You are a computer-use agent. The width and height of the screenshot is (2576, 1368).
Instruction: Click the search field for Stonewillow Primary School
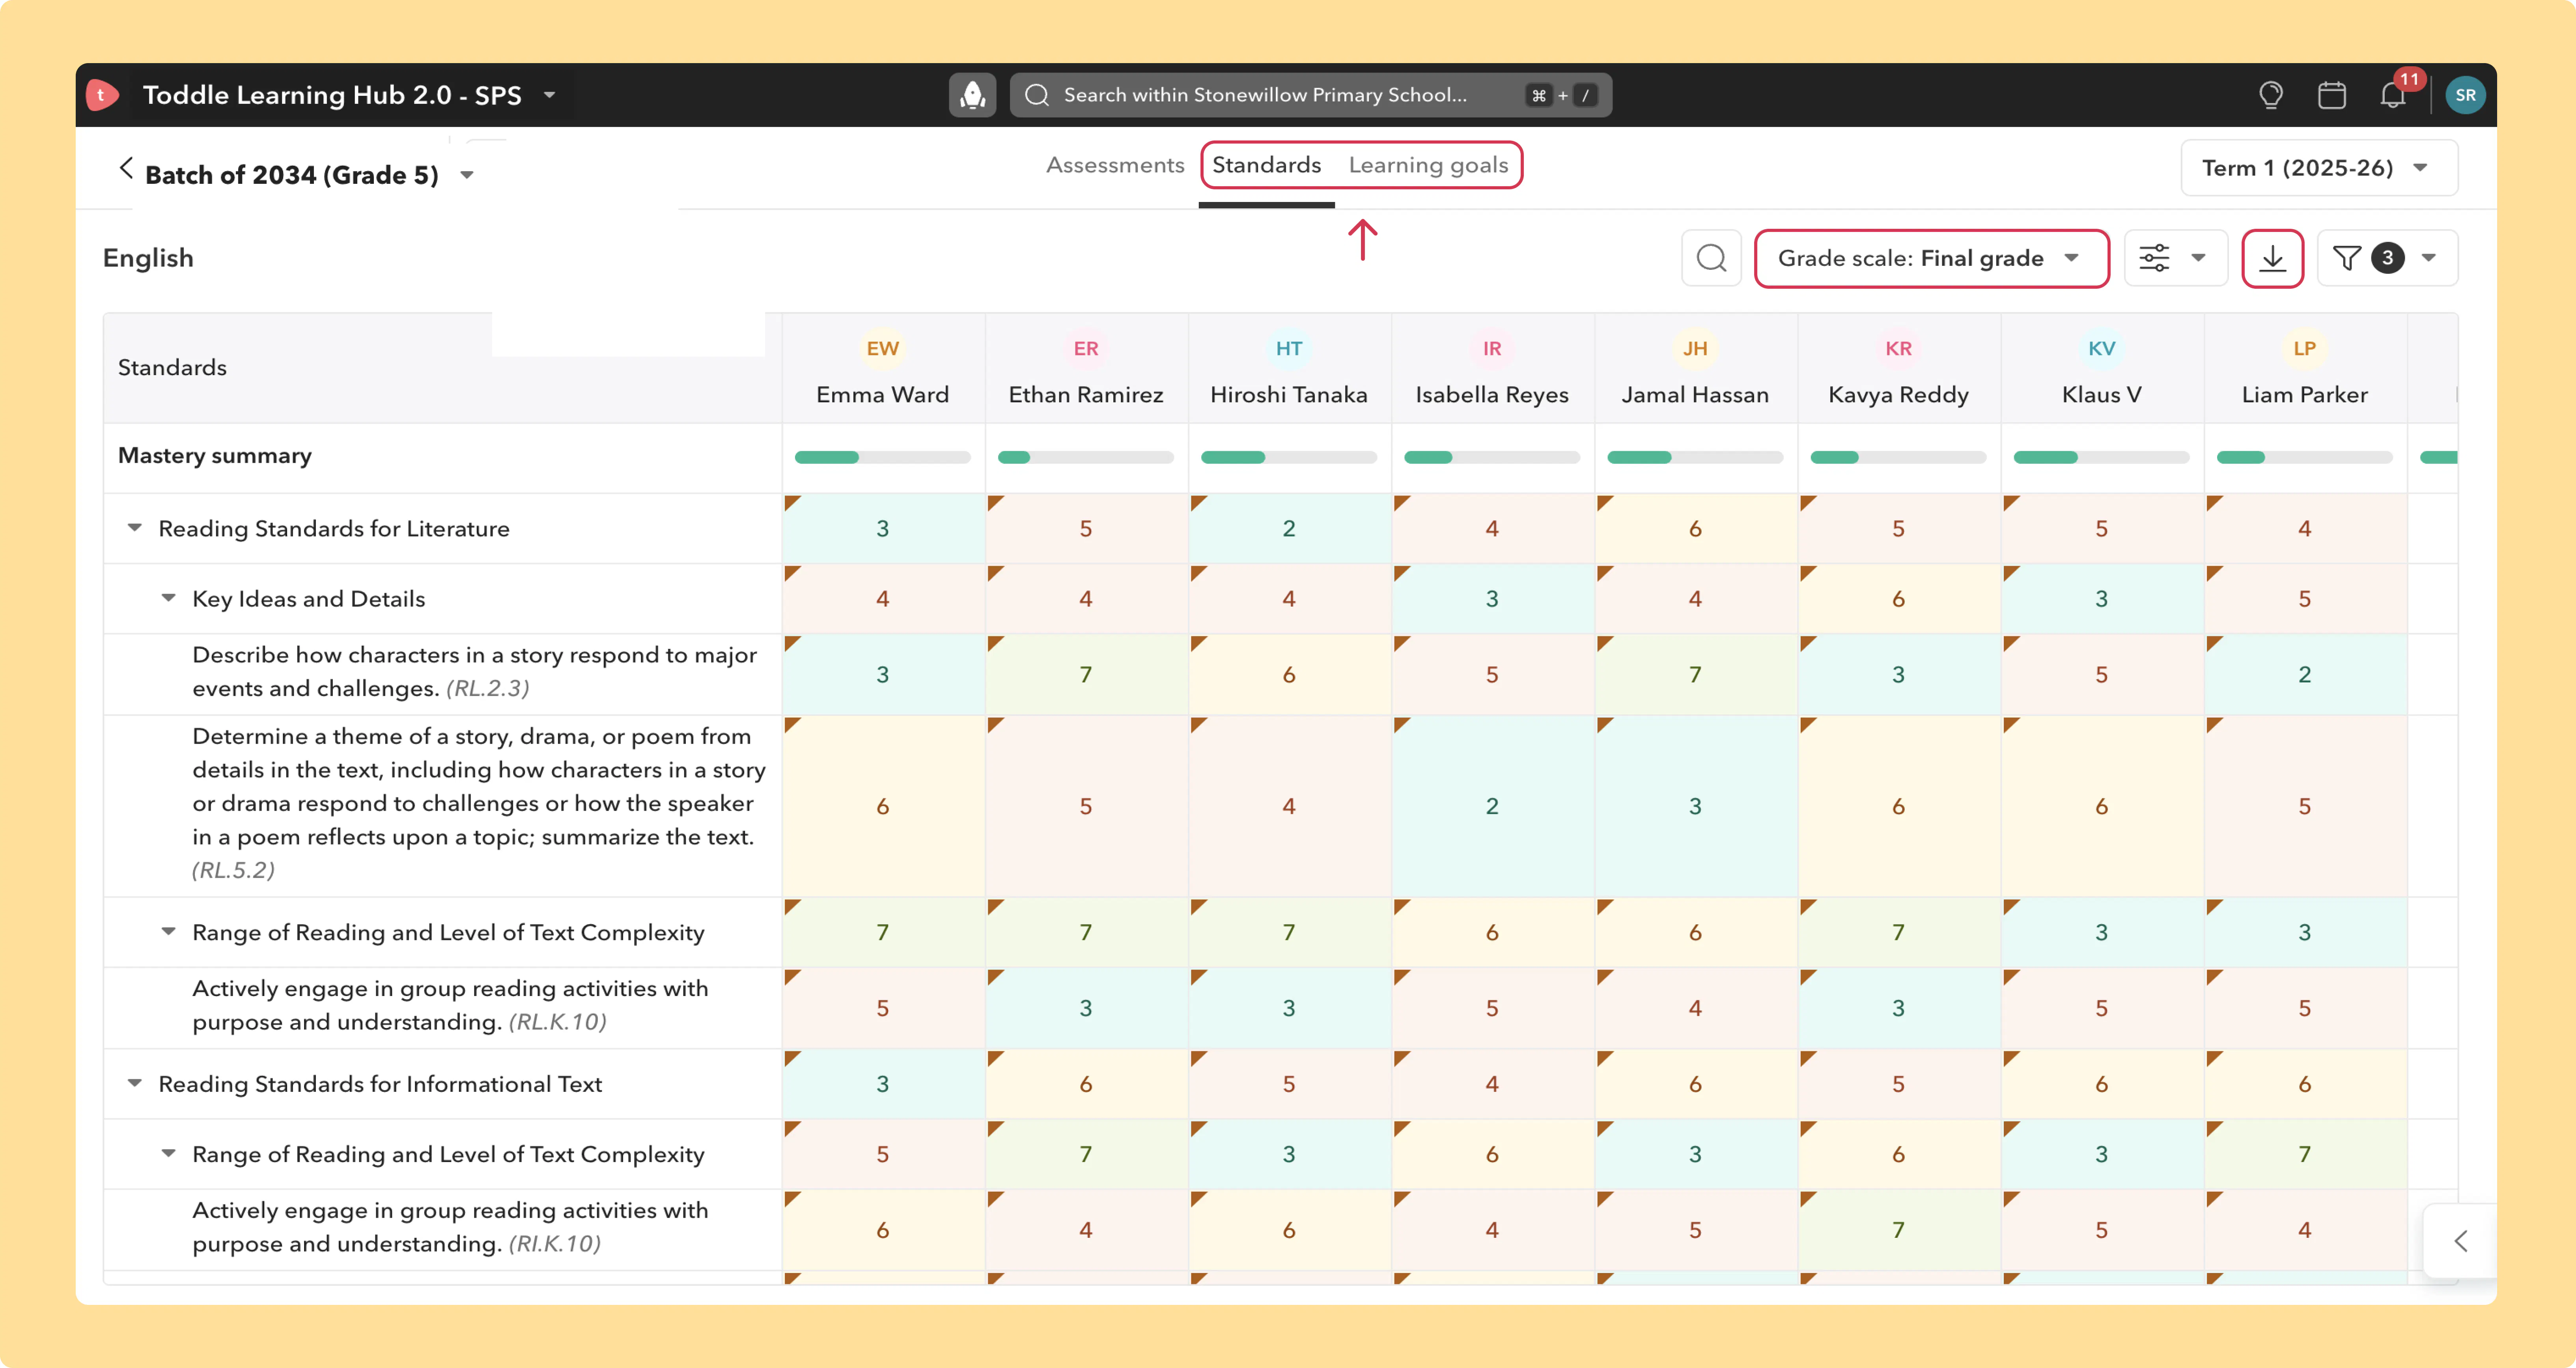point(1310,95)
